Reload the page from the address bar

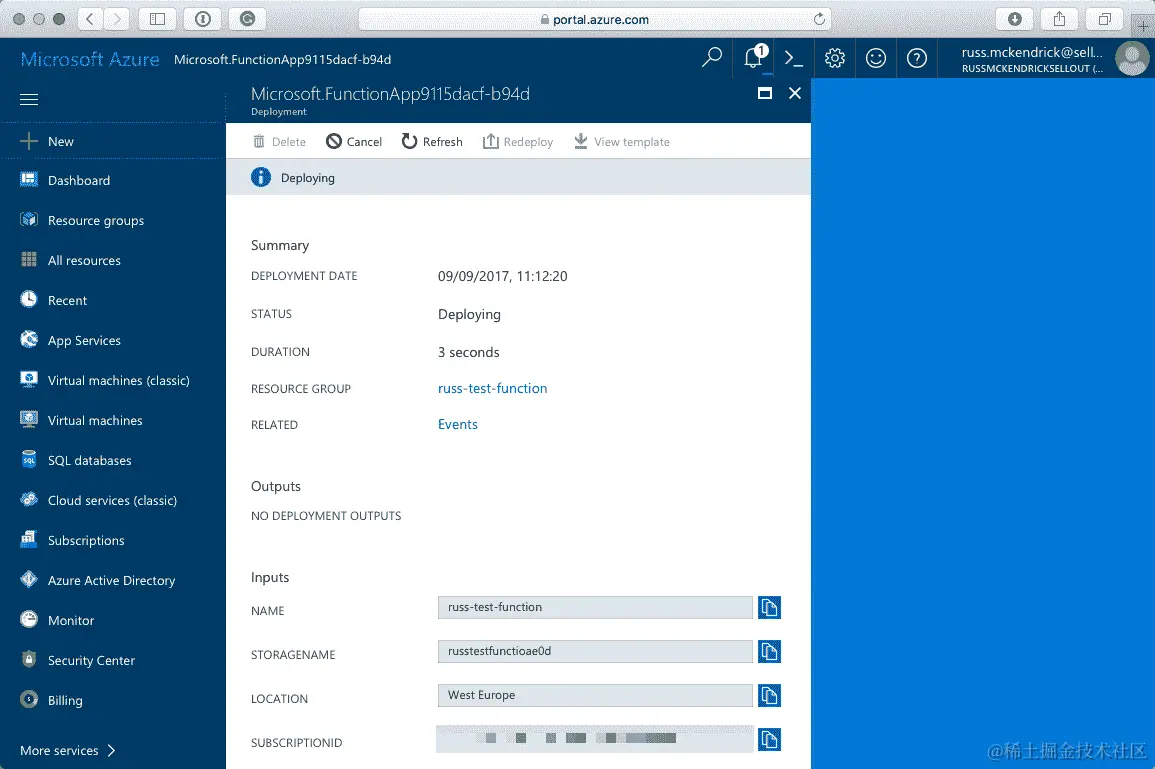(819, 19)
